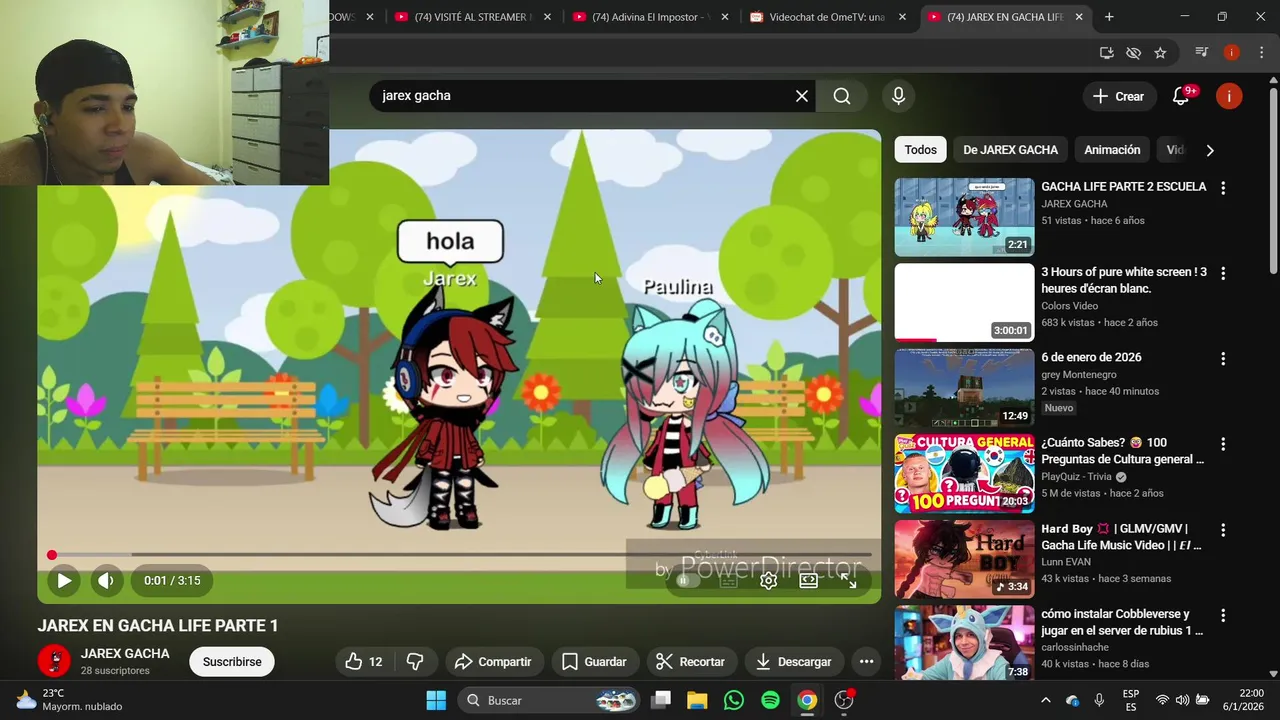This screenshot has width=1280, height=720.
Task: Select the Todos filter chip
Action: (920, 150)
